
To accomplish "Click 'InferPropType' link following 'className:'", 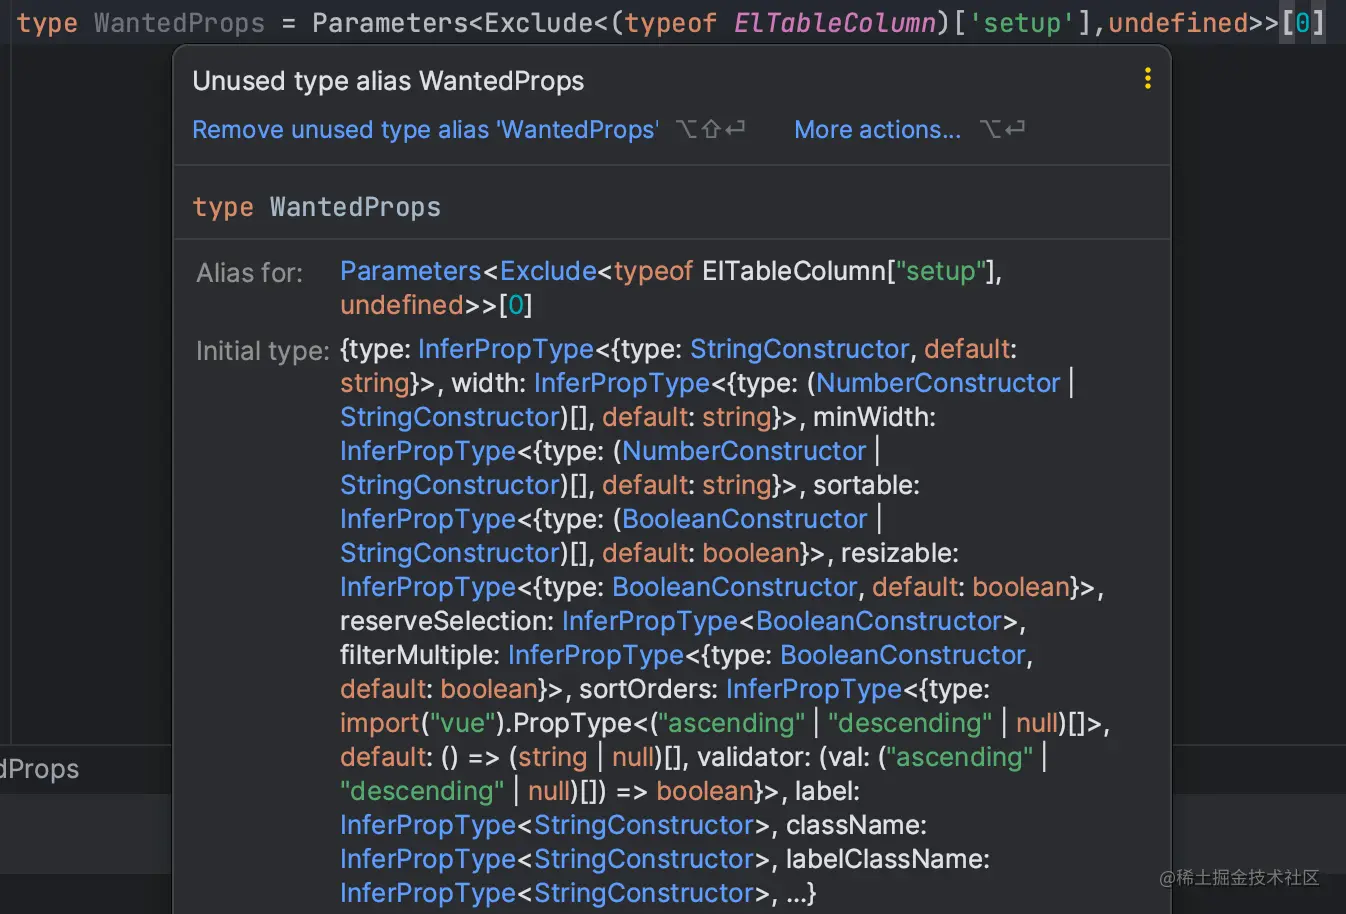I will 428,859.
